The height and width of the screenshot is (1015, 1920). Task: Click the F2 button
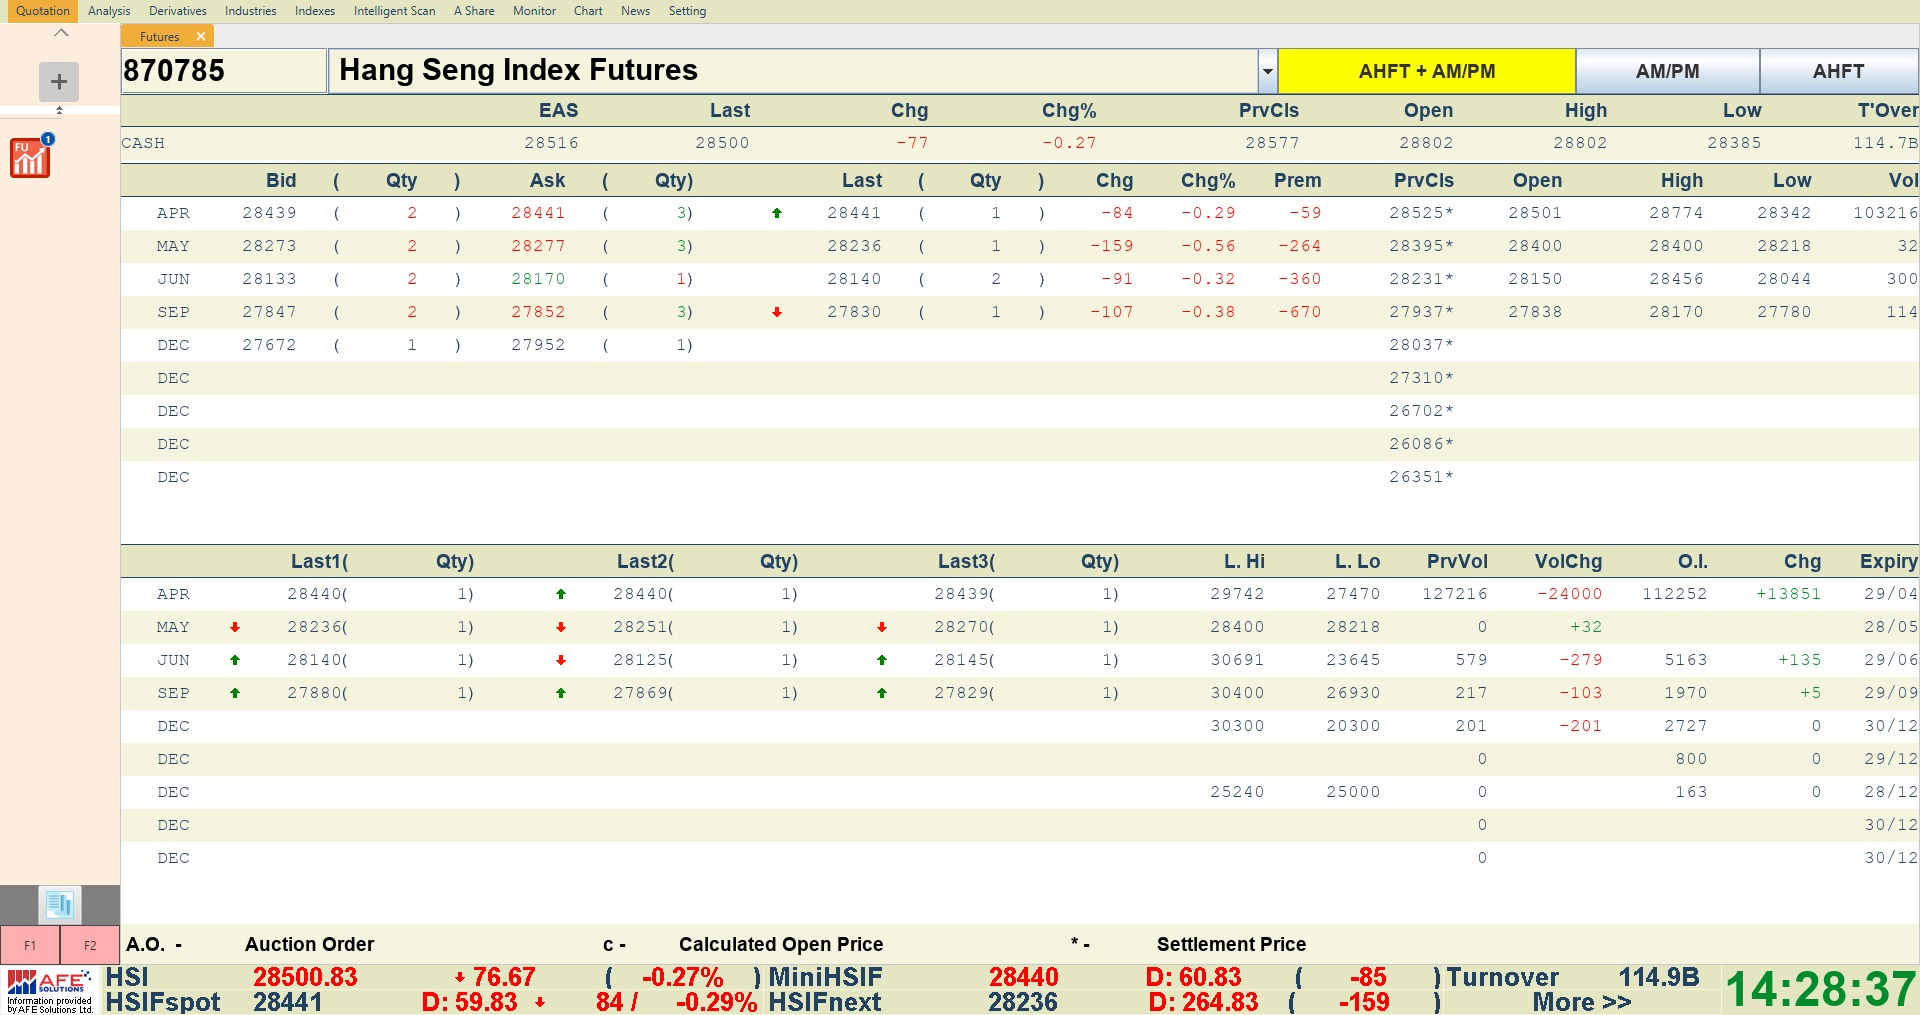click(x=90, y=945)
